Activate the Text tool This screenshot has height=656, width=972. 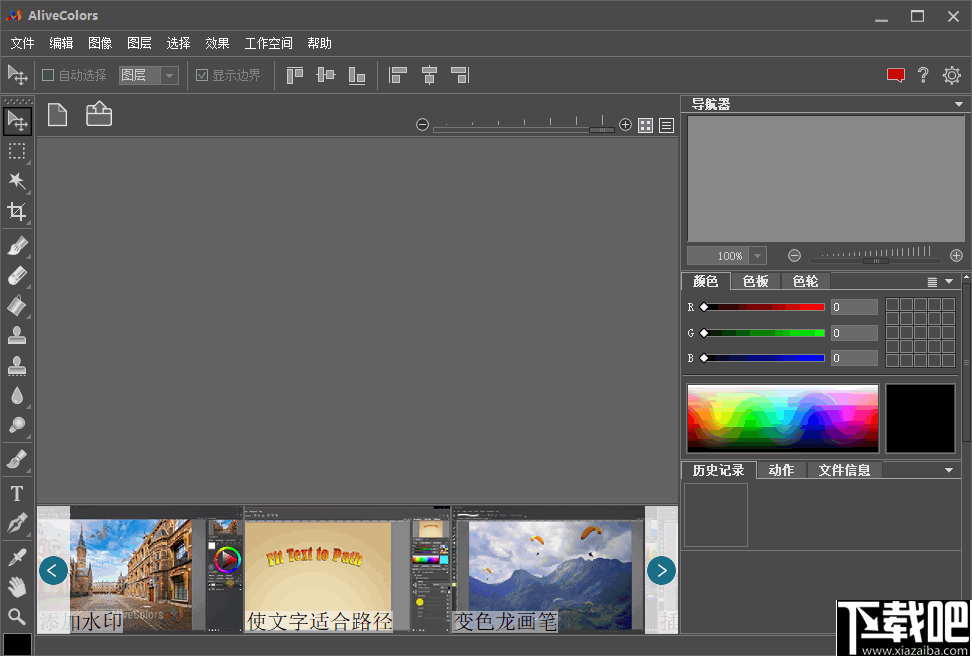tap(17, 491)
